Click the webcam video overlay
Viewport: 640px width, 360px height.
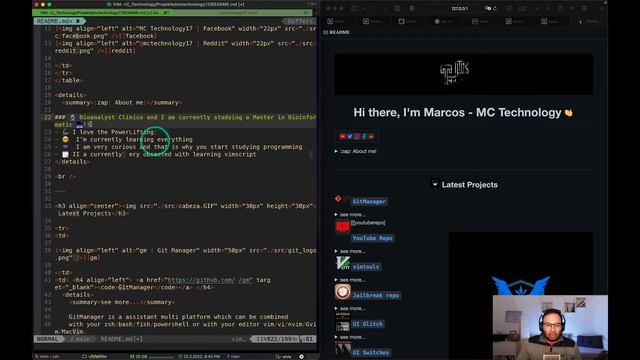(550, 327)
